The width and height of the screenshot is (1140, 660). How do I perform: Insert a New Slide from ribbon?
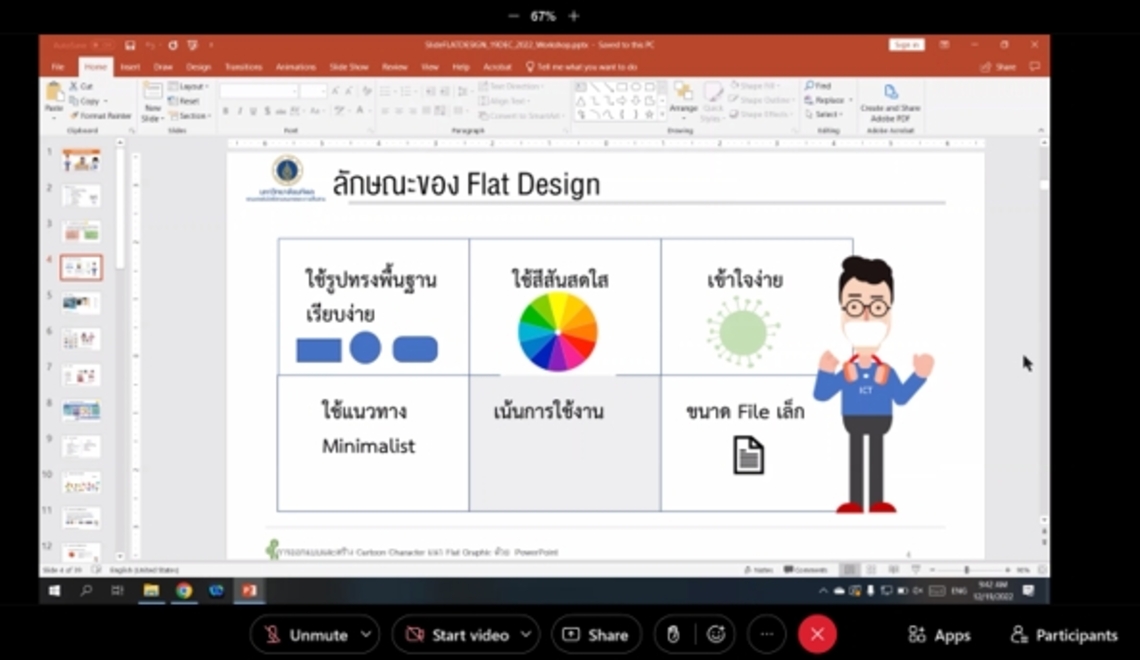pos(152,102)
